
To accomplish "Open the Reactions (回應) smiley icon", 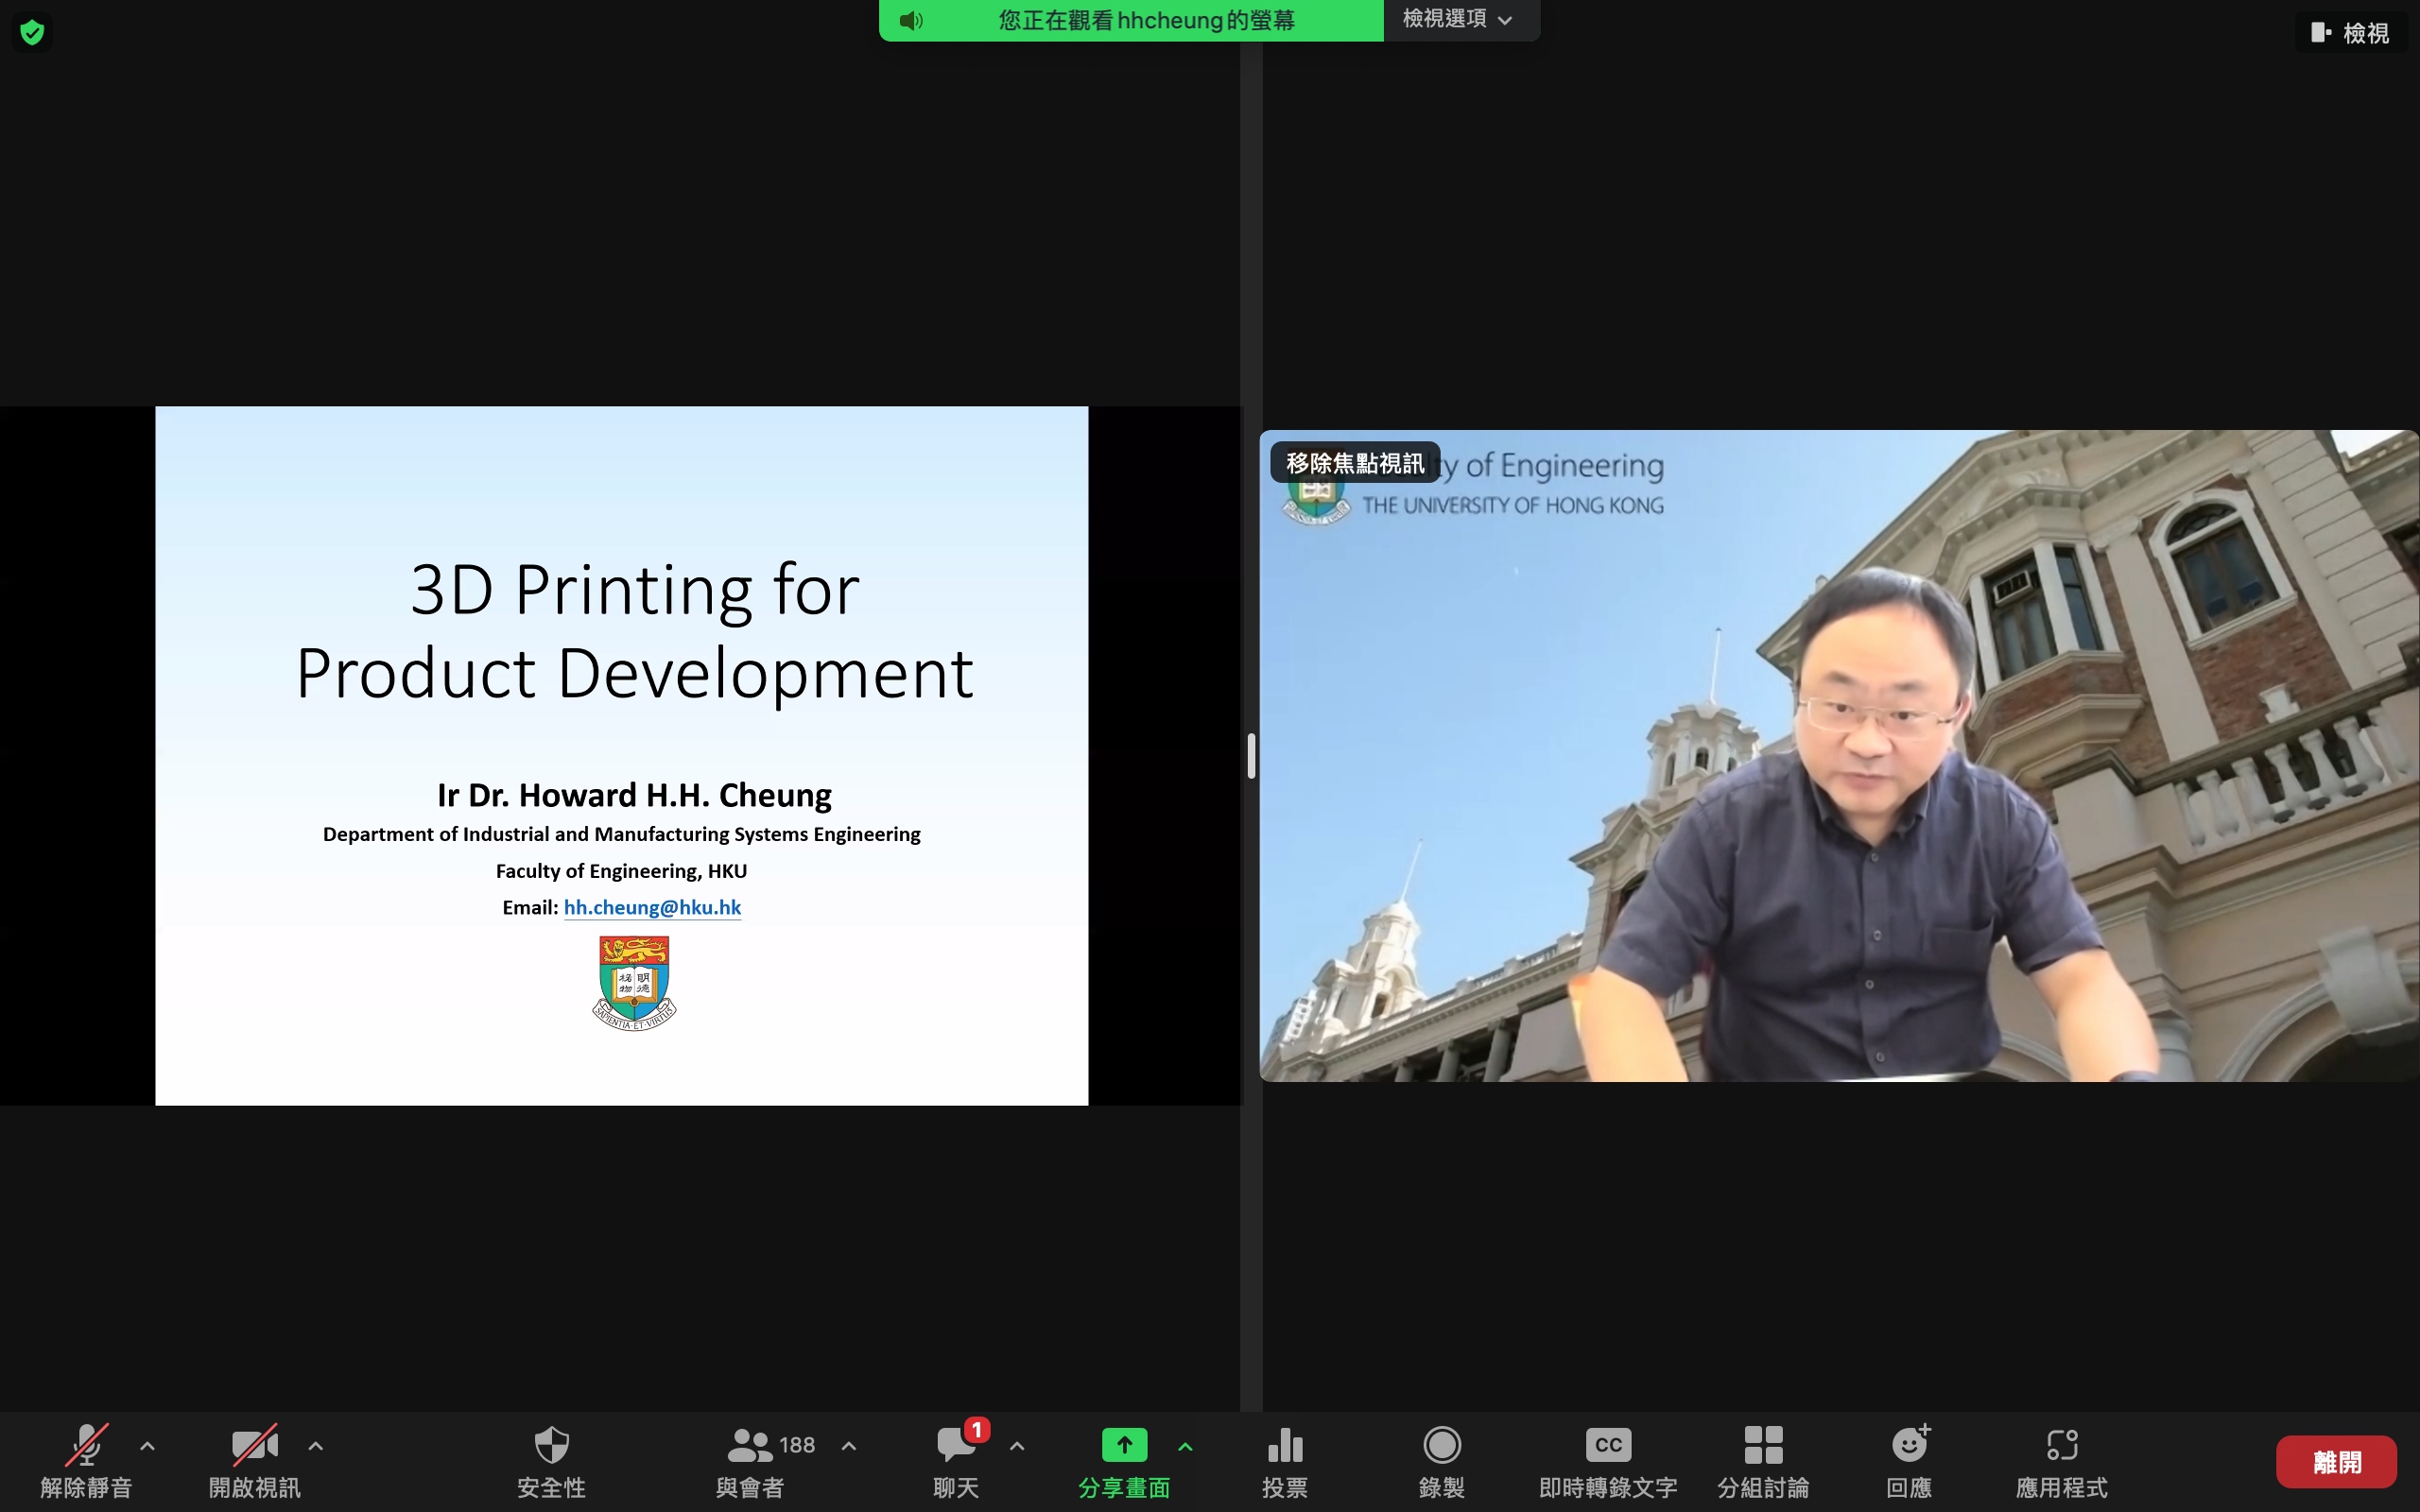I will pos(1909,1446).
